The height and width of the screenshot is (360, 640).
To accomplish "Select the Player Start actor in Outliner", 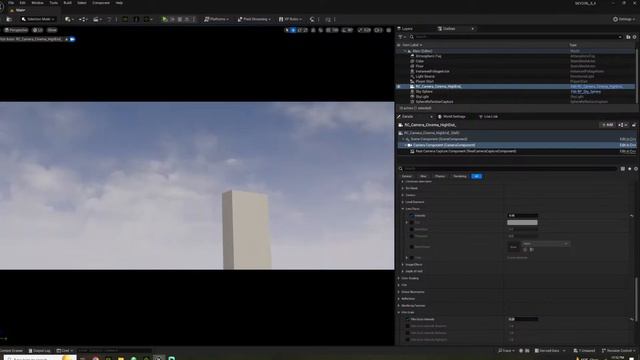I will (x=424, y=81).
